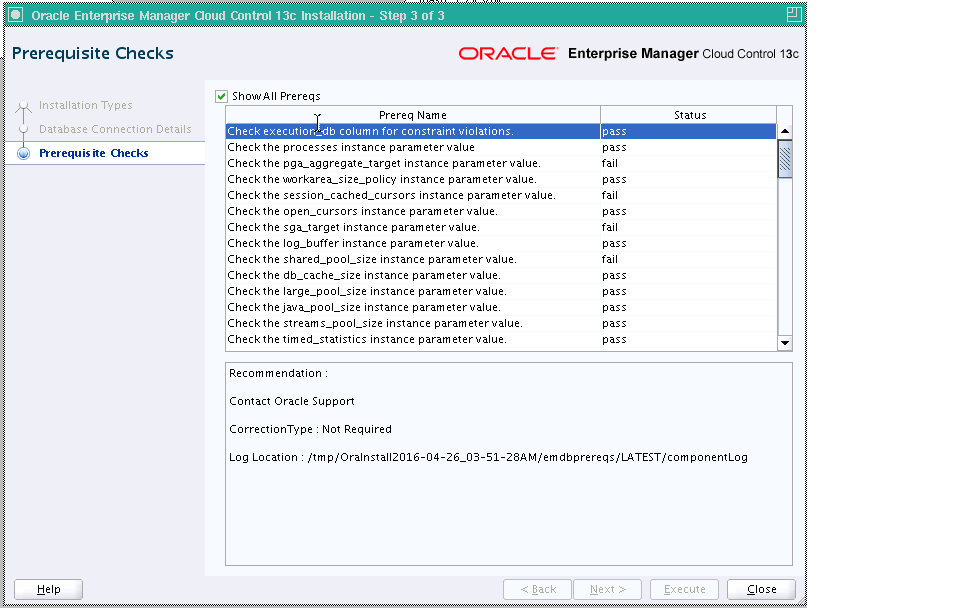Click pass status of log_buffer row
Screen dimensions: 960x608
(x=614, y=243)
